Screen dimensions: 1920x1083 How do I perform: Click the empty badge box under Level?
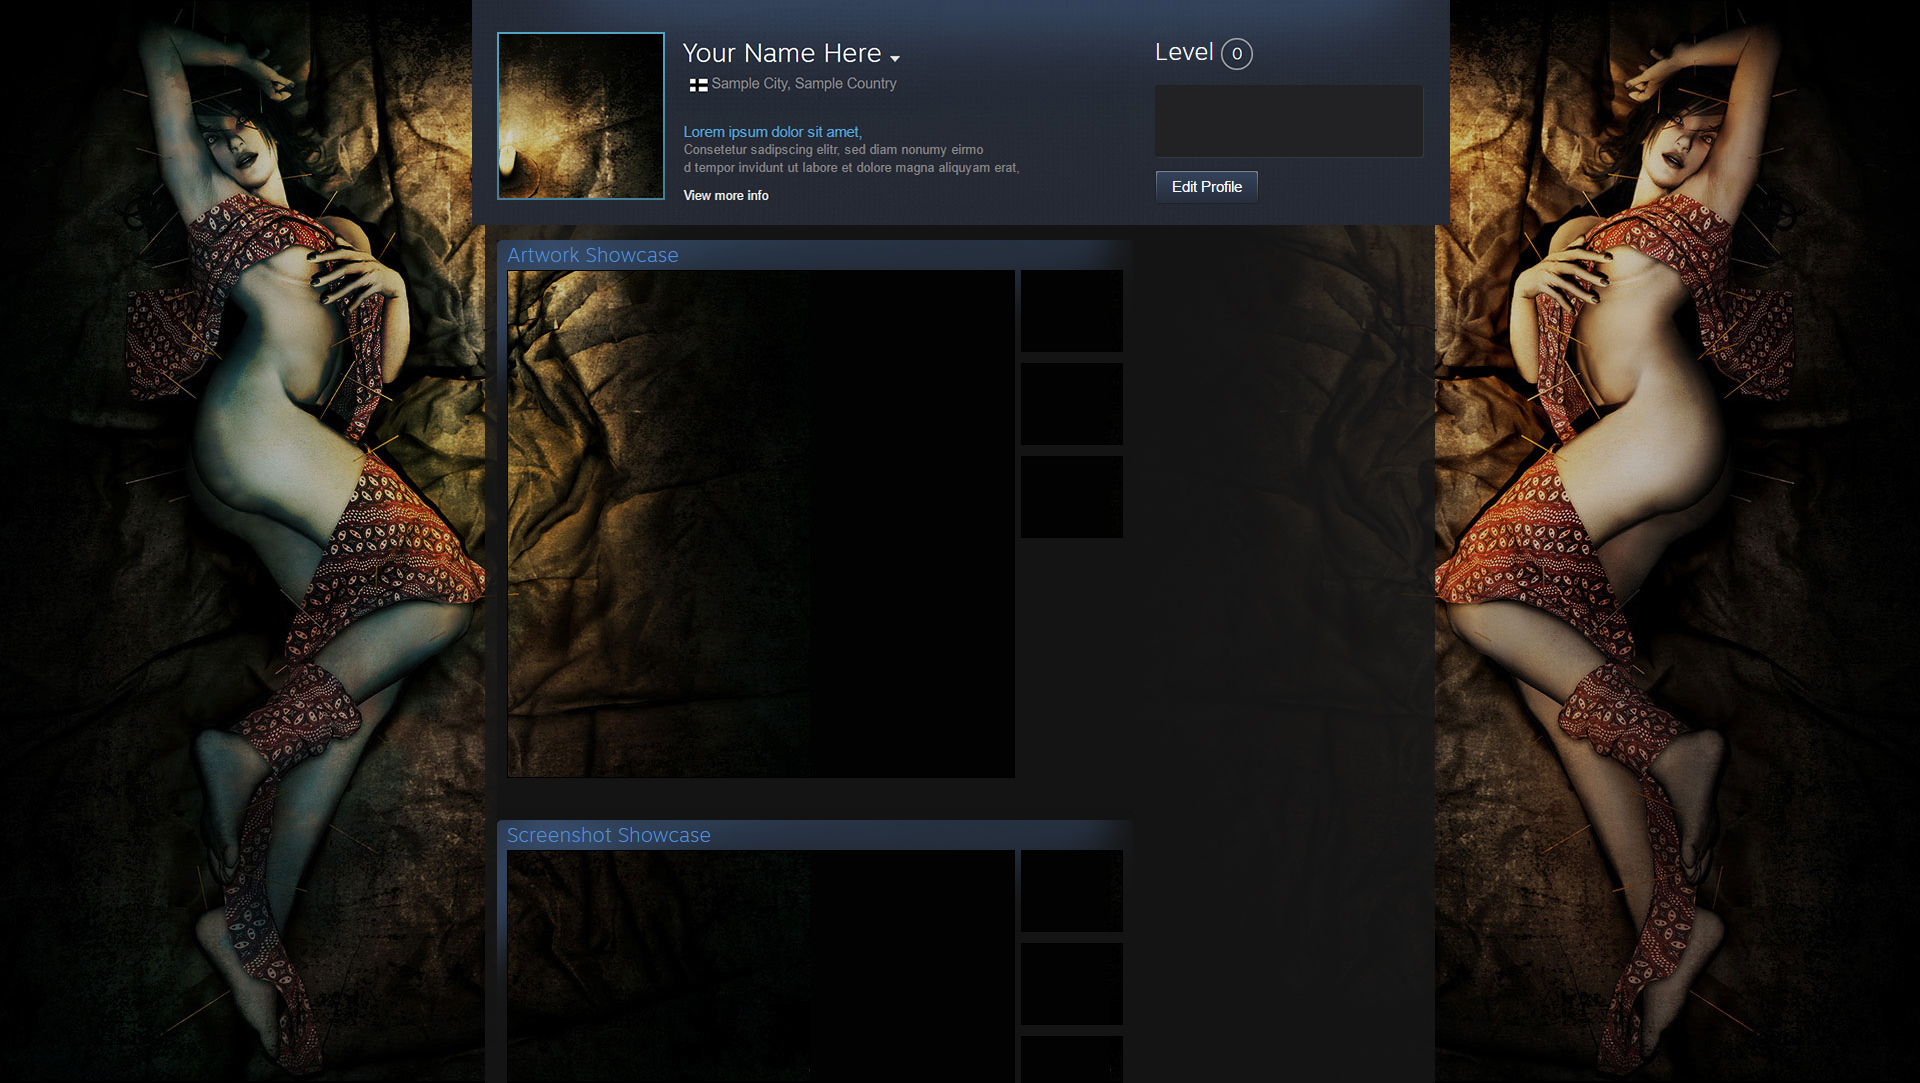(1288, 121)
